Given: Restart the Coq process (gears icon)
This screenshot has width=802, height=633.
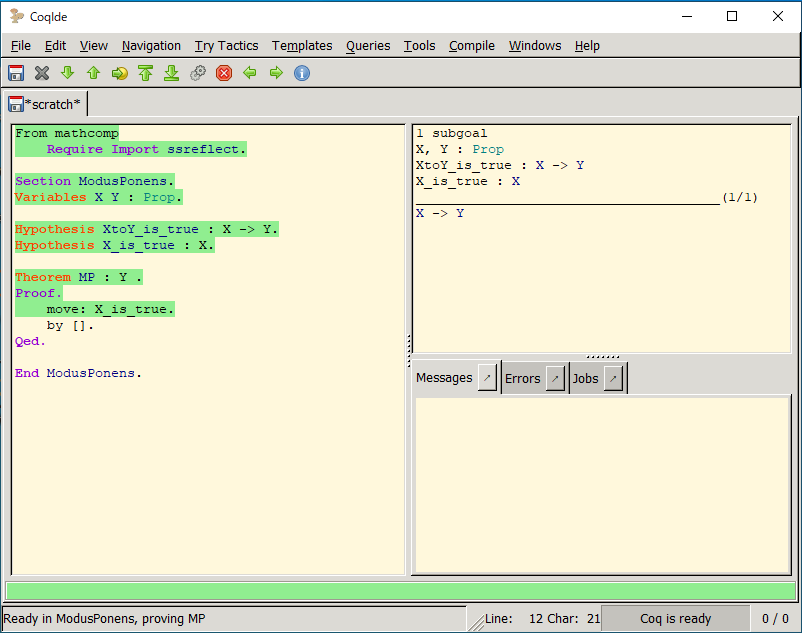Looking at the screenshot, I should click(197, 72).
